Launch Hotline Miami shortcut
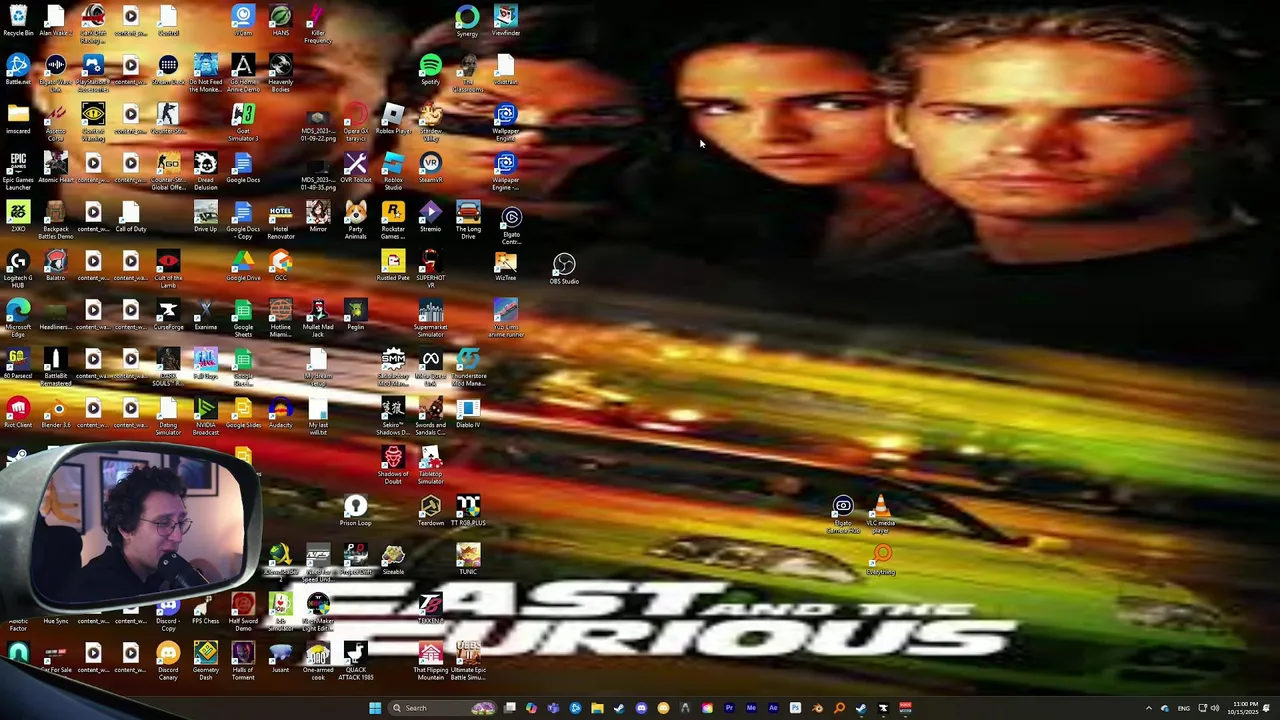Screen dimensions: 1280x720 click(280, 317)
